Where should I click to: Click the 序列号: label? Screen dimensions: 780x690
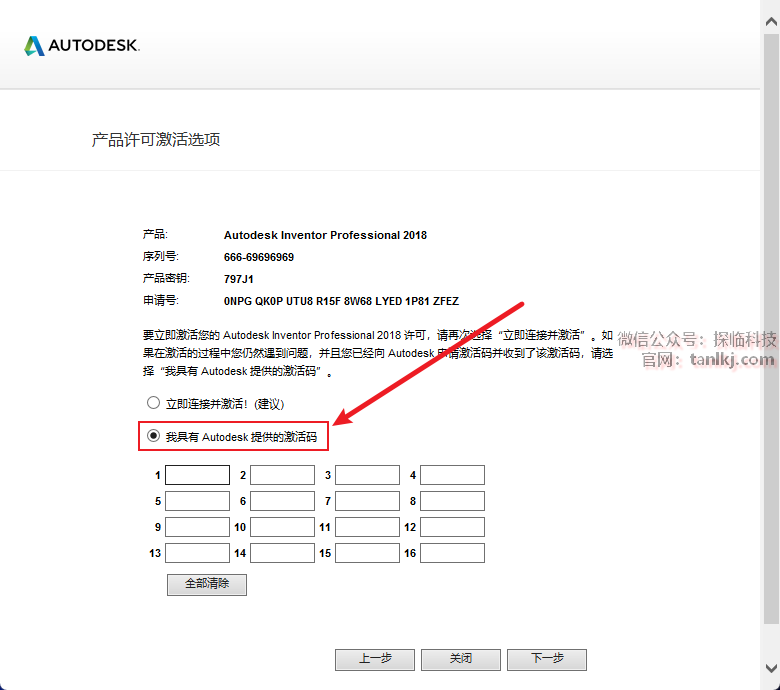(x=161, y=256)
